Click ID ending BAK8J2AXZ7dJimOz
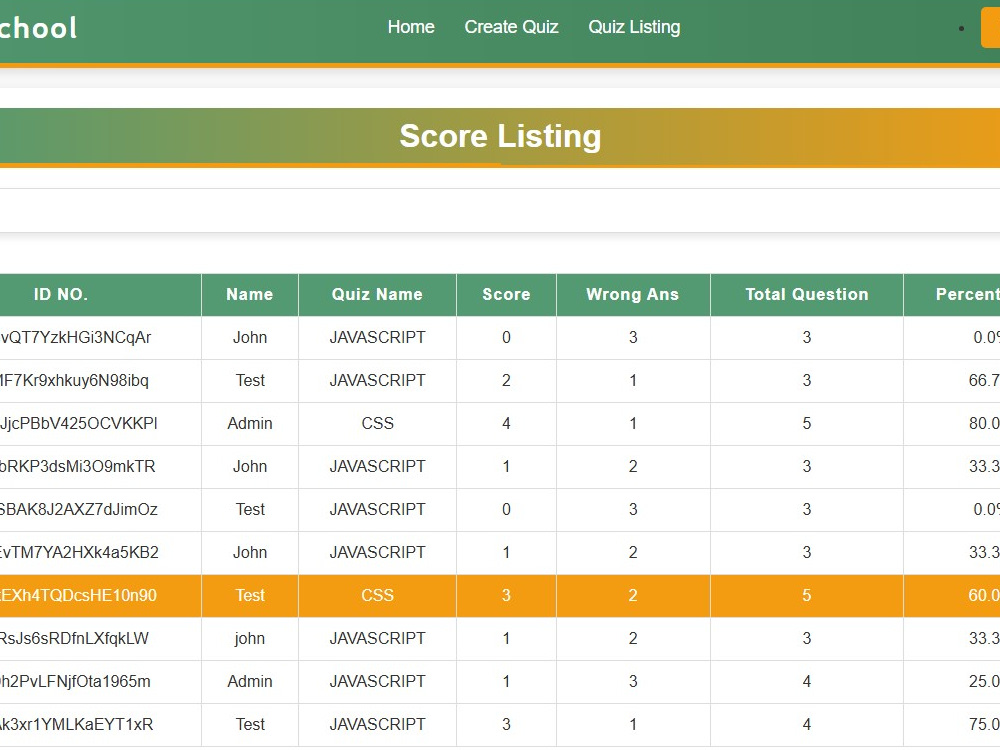 coord(78,510)
